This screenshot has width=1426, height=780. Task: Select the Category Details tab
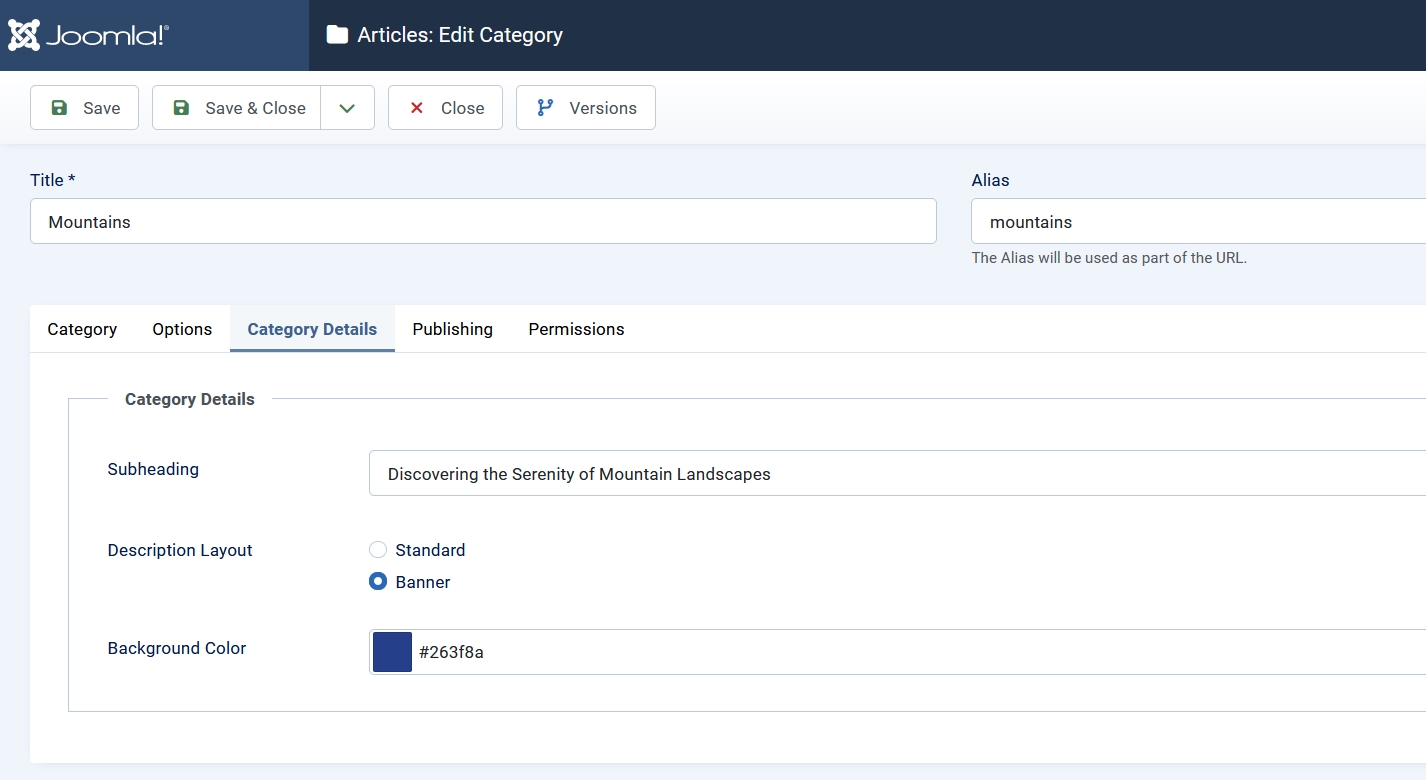point(312,329)
